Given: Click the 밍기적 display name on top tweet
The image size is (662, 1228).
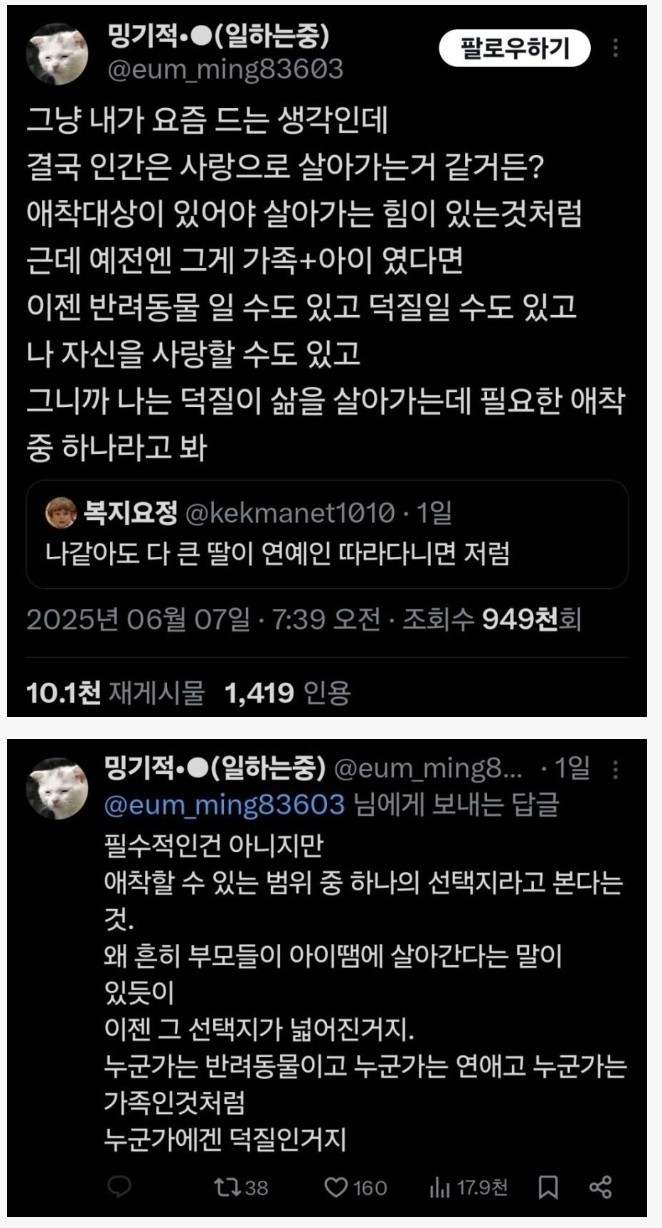Looking at the screenshot, I should click(x=217, y=37).
